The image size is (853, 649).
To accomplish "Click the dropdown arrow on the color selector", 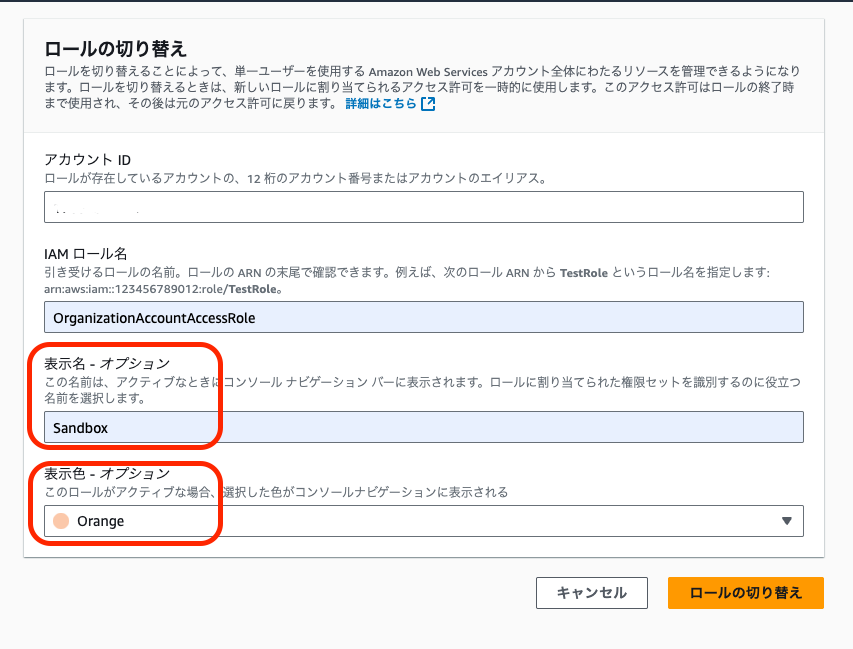I will 787,520.
